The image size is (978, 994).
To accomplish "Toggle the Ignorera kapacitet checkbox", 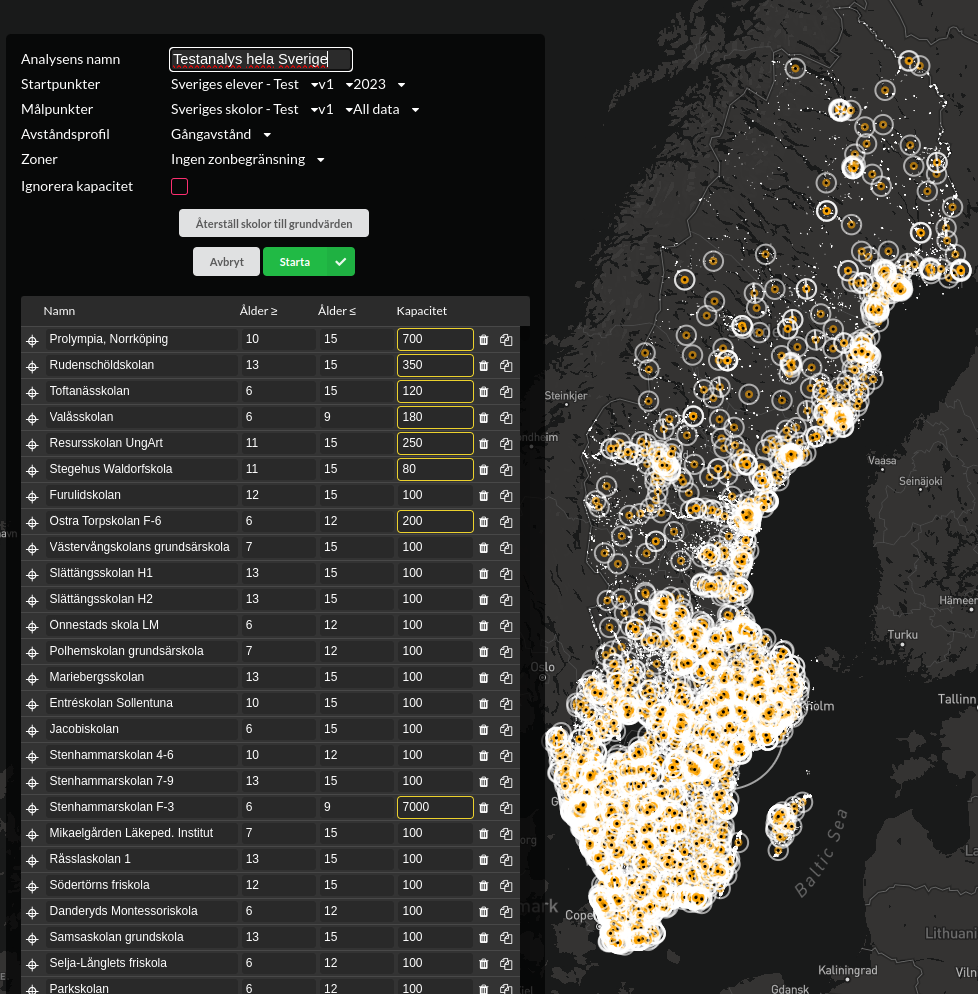I will coord(179,186).
